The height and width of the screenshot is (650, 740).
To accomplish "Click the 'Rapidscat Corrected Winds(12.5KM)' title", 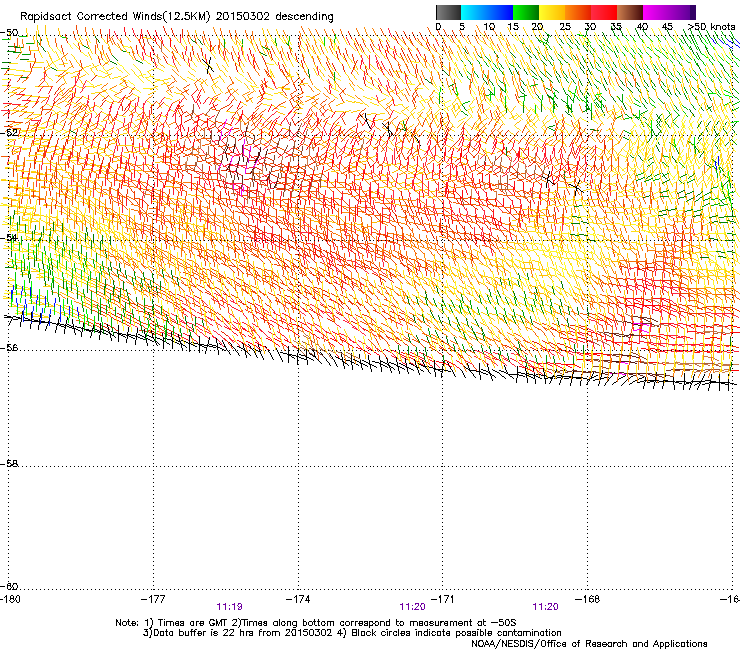I will click(x=115, y=17).
